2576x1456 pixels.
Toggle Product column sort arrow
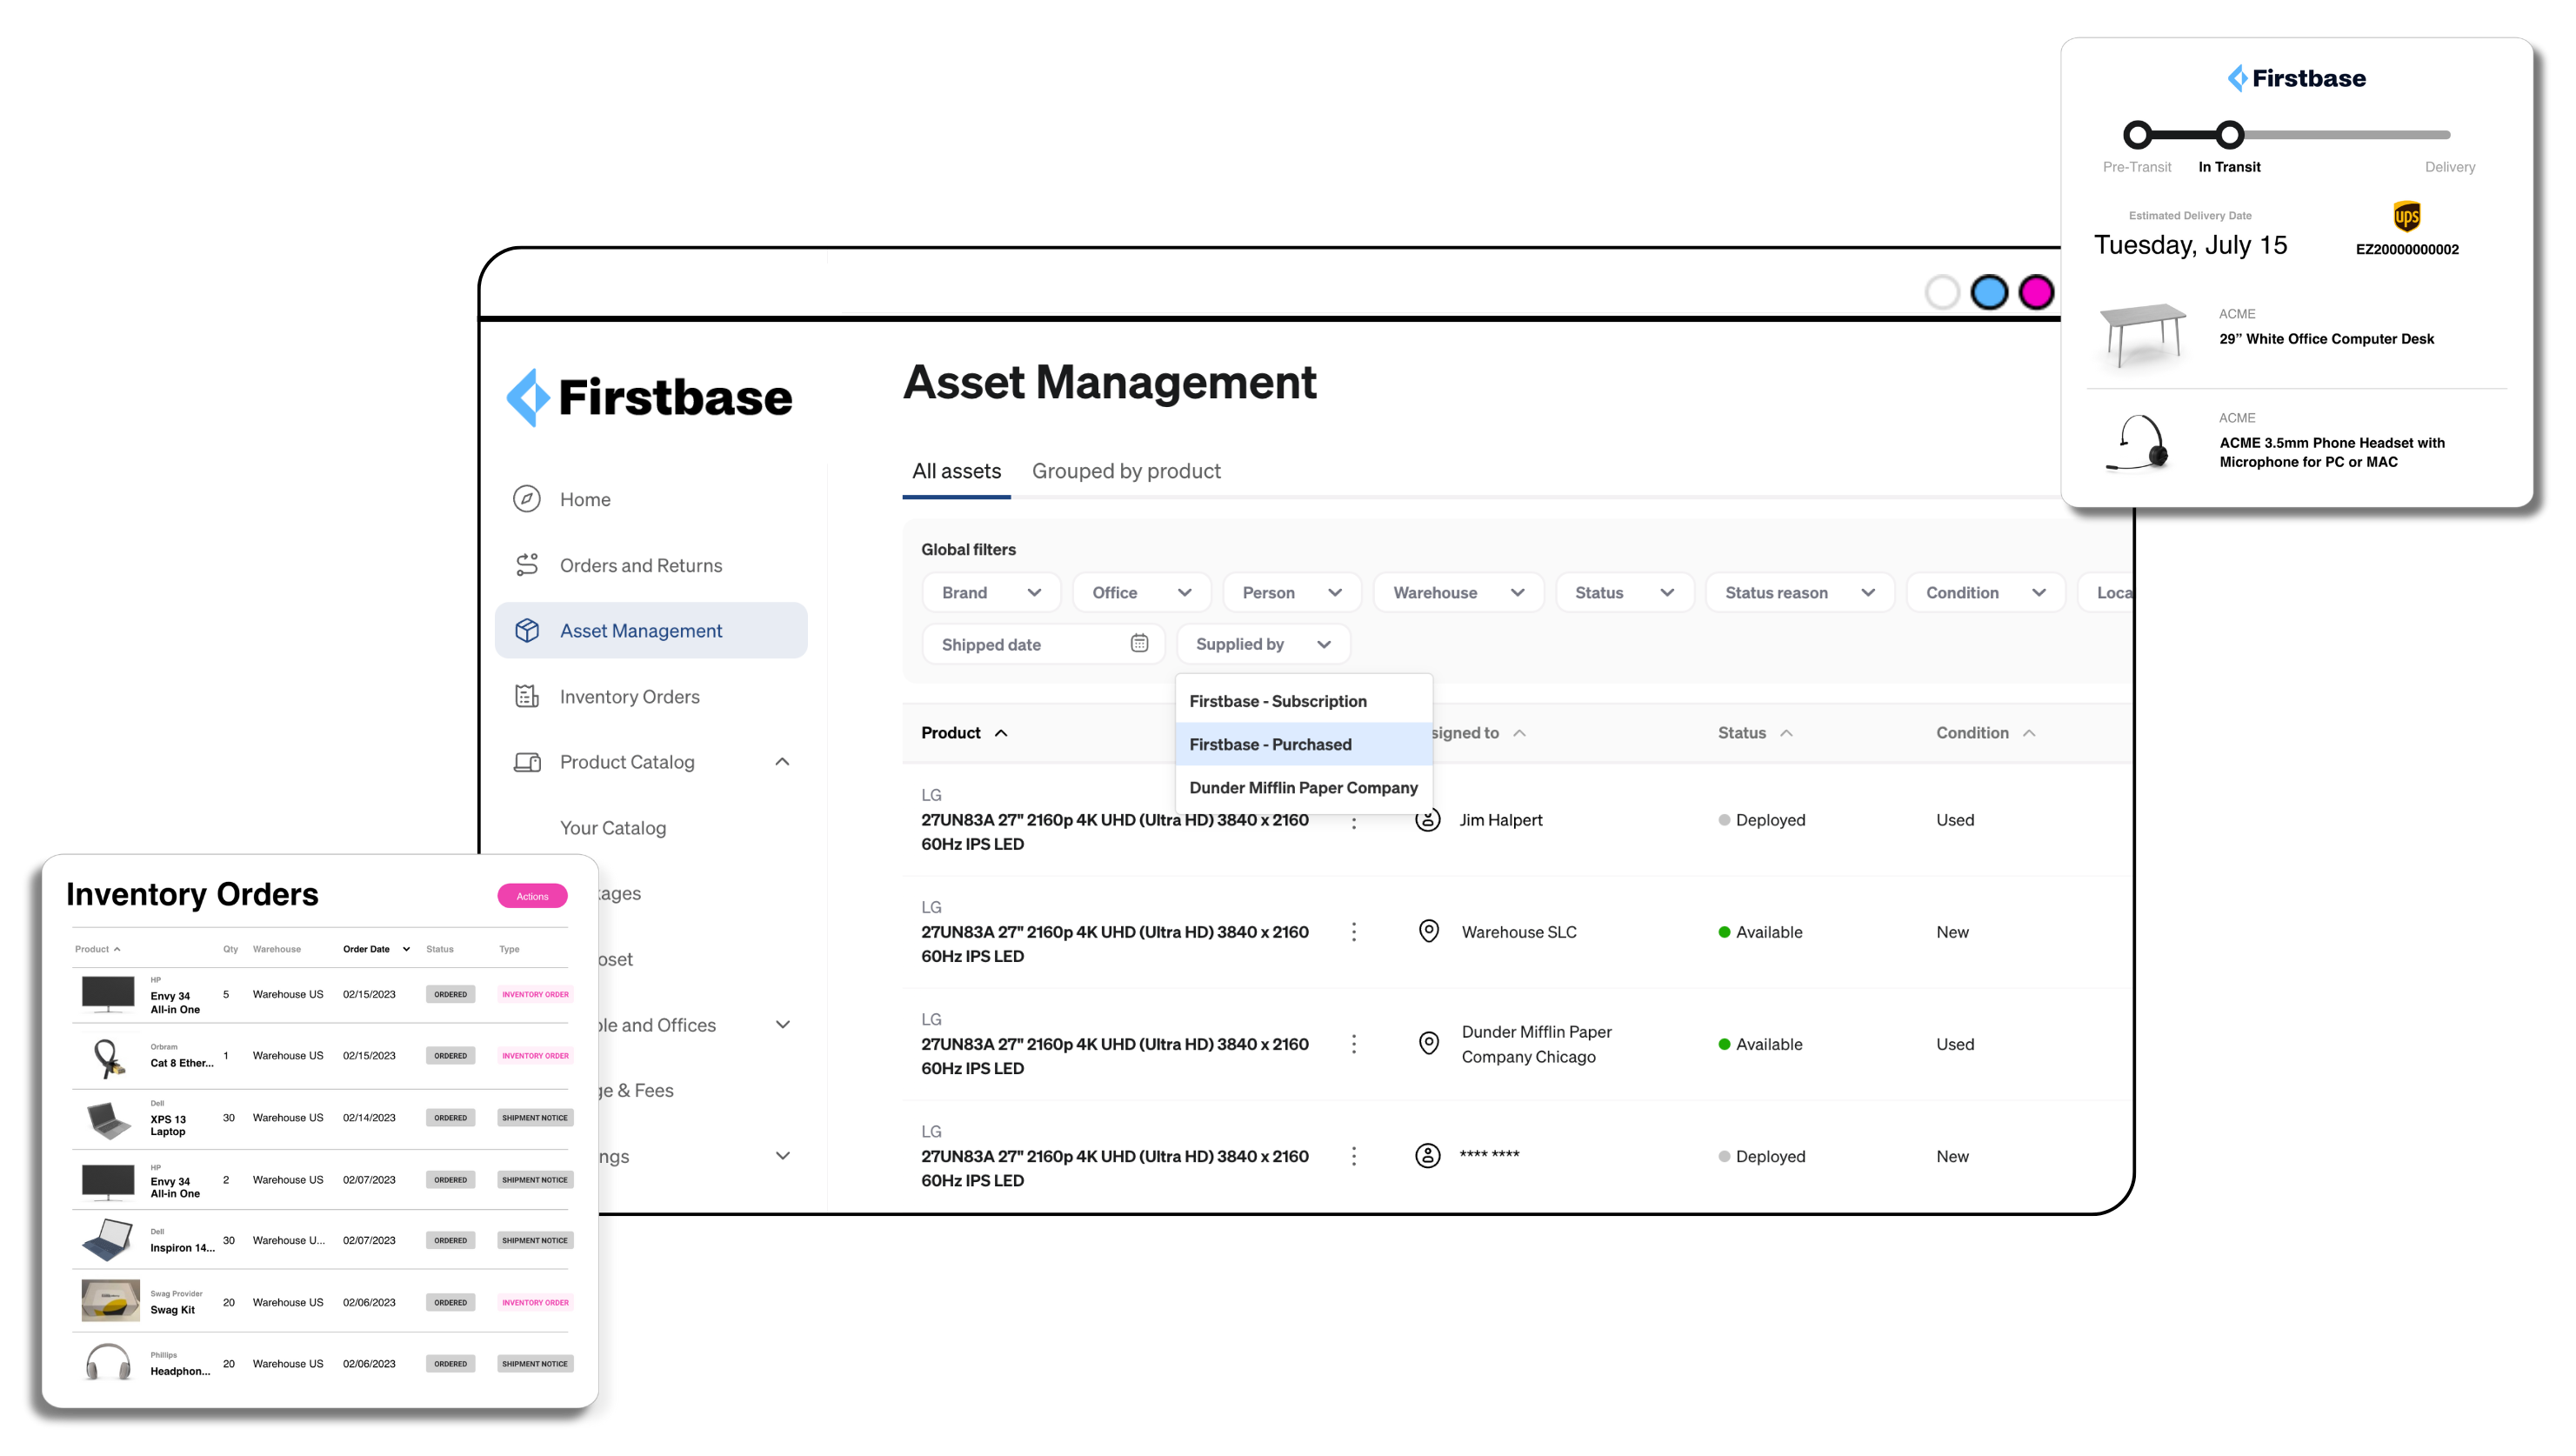click(x=1001, y=733)
